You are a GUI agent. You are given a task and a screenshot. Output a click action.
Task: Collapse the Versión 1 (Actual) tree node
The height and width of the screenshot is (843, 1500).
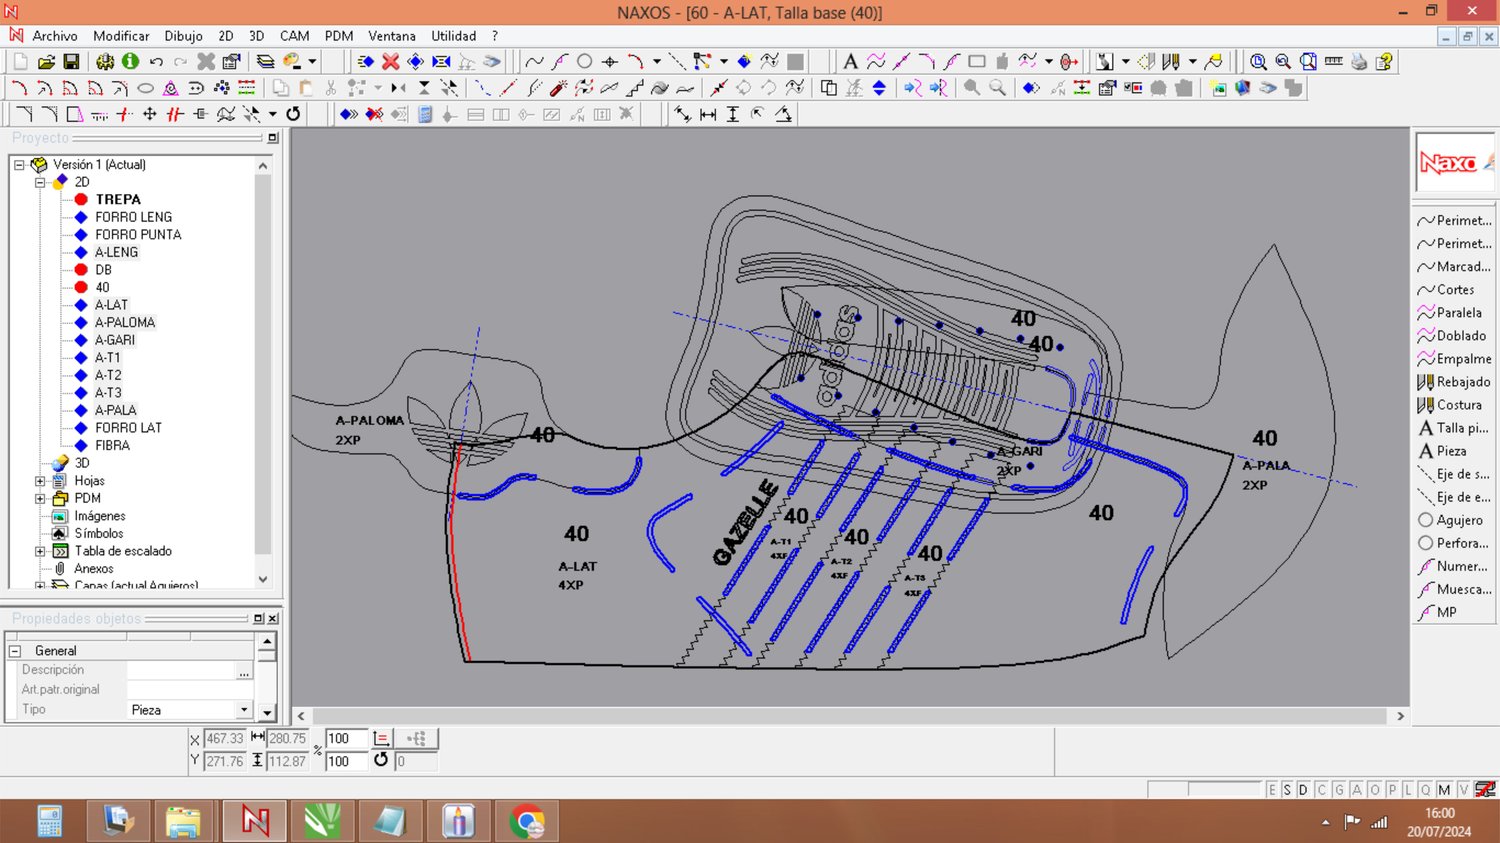pos(19,165)
